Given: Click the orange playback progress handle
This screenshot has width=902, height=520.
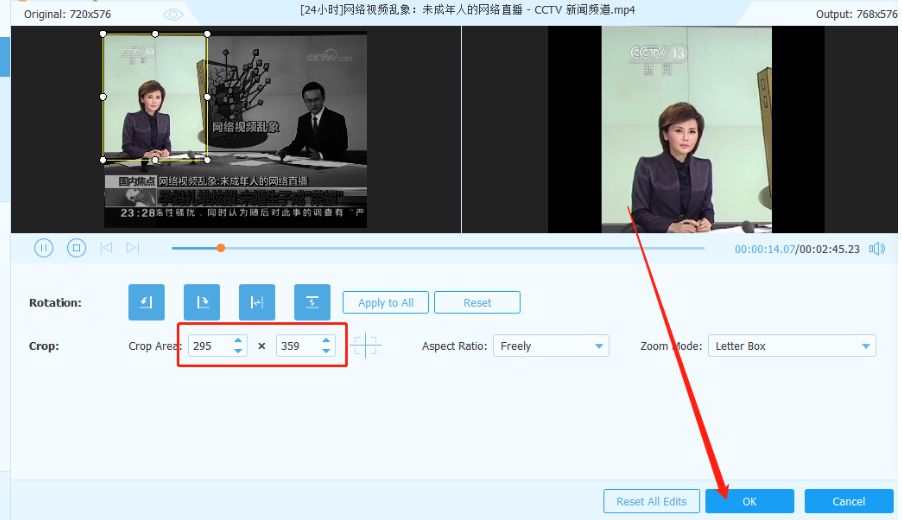Looking at the screenshot, I should (221, 248).
